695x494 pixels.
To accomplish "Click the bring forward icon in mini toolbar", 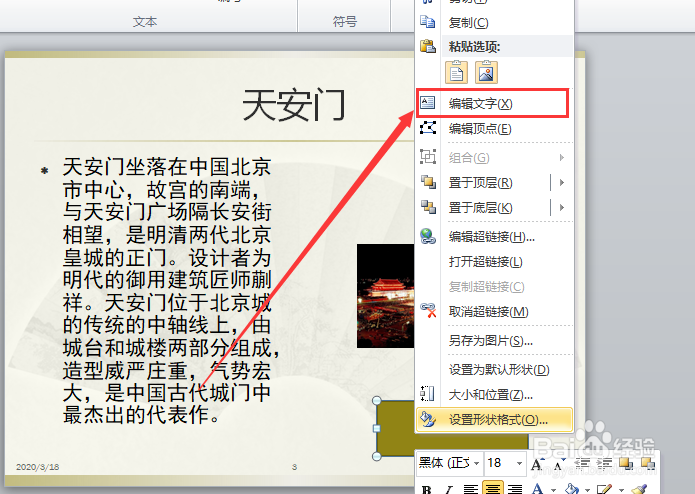I will 626,463.
